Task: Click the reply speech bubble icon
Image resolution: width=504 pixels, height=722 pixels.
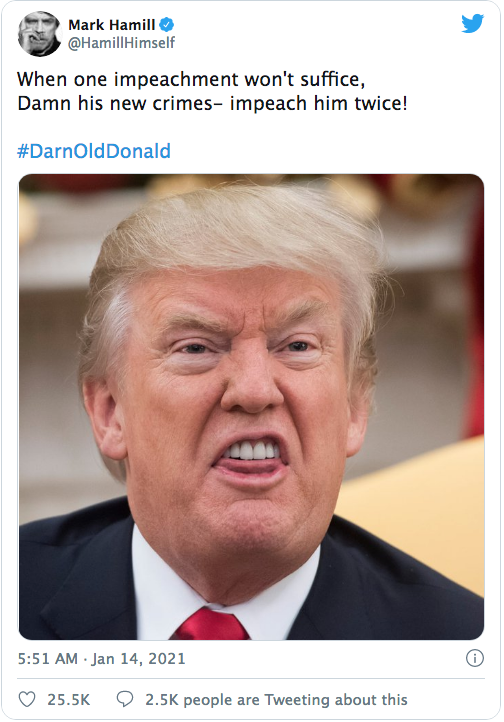Action: 125,699
